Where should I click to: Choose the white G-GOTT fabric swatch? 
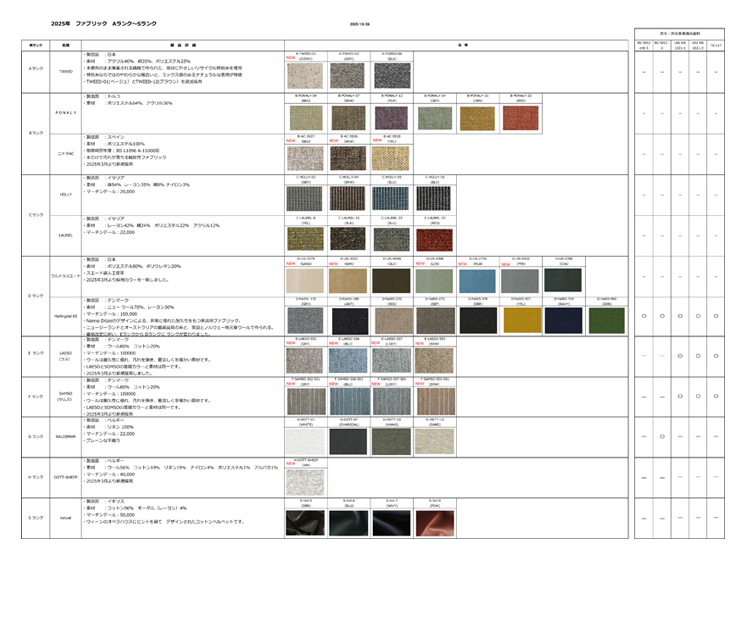306,441
